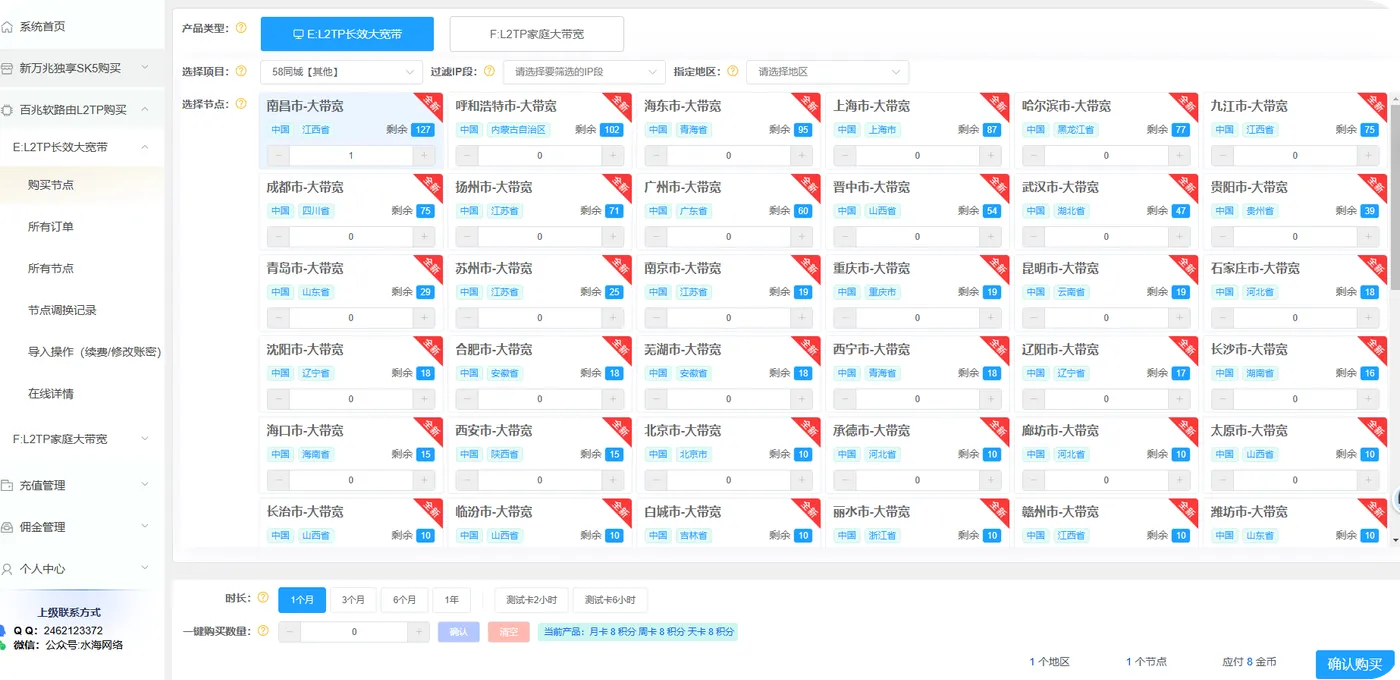Screen dimensions: 1400x680
Task: Click 内蒙古自治区 tag on 呼和浩特市 card
Action: [x=518, y=130]
